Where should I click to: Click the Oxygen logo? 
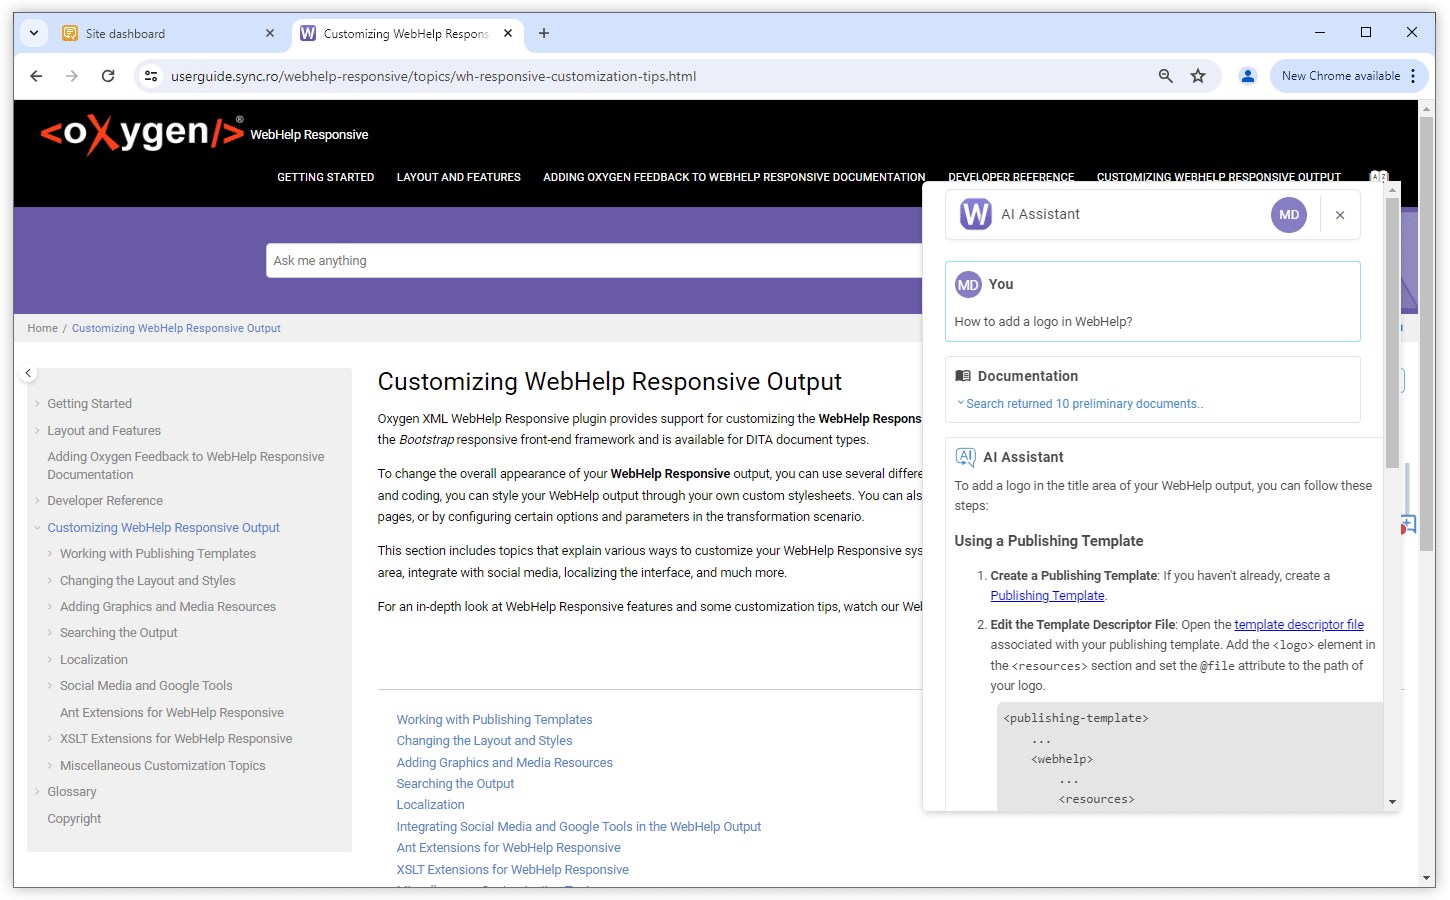[142, 133]
